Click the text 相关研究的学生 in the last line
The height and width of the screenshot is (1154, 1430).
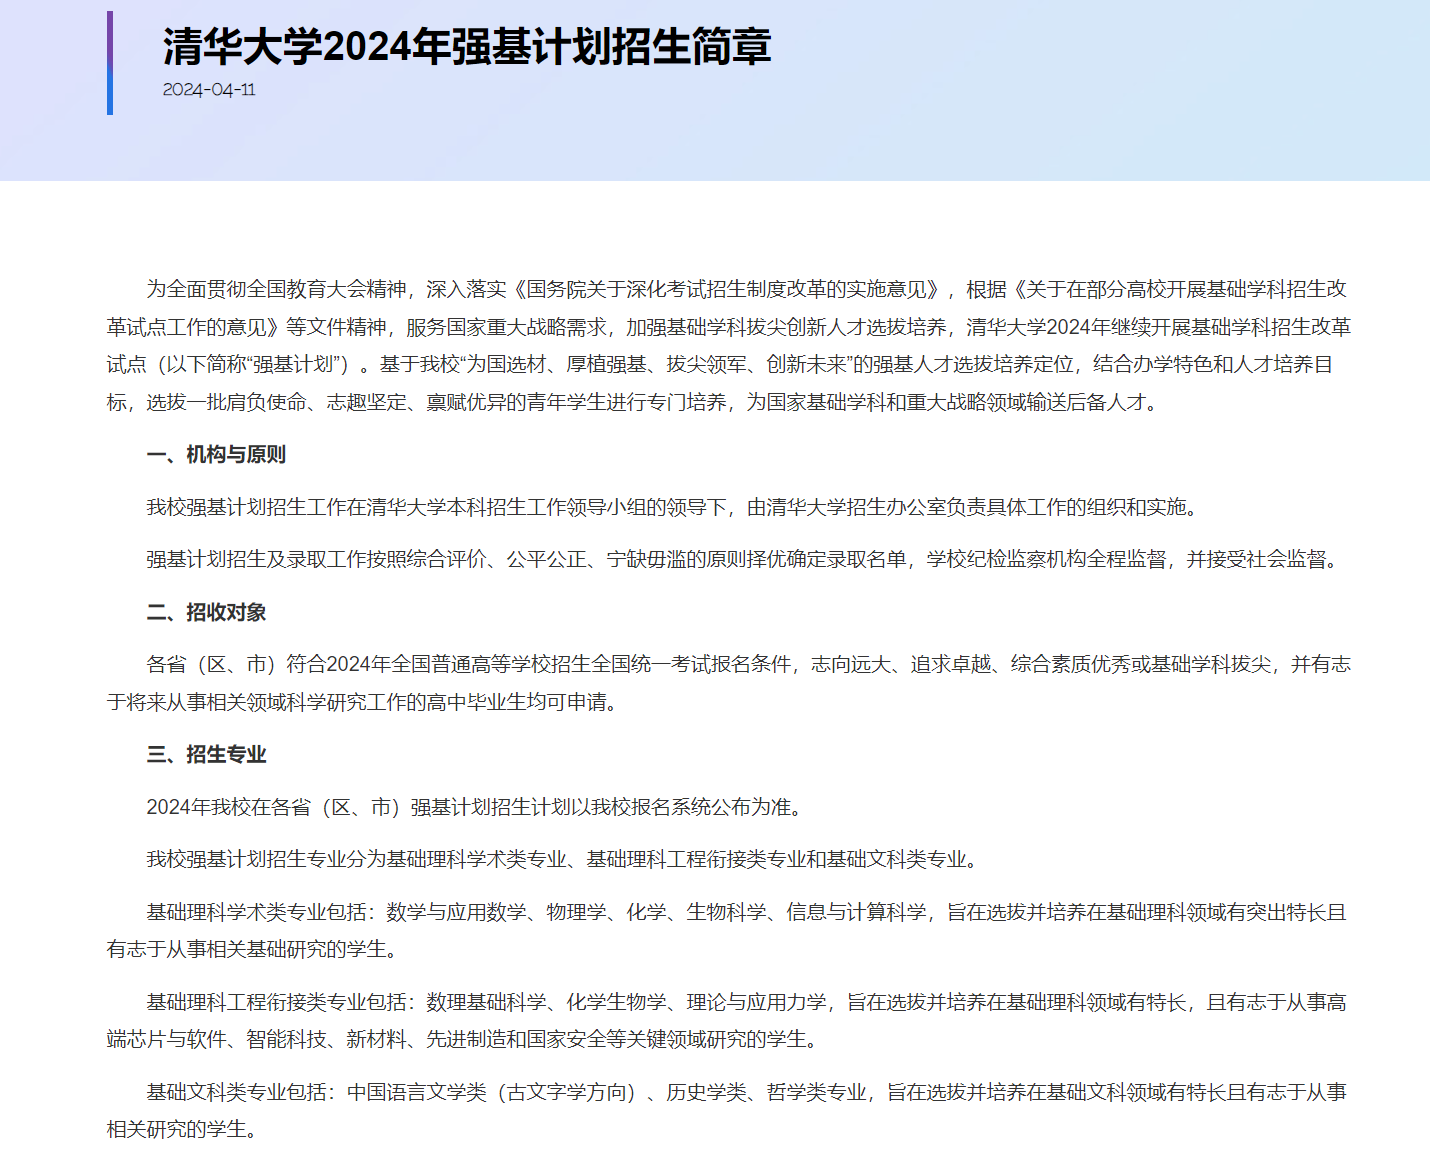pos(177,1129)
